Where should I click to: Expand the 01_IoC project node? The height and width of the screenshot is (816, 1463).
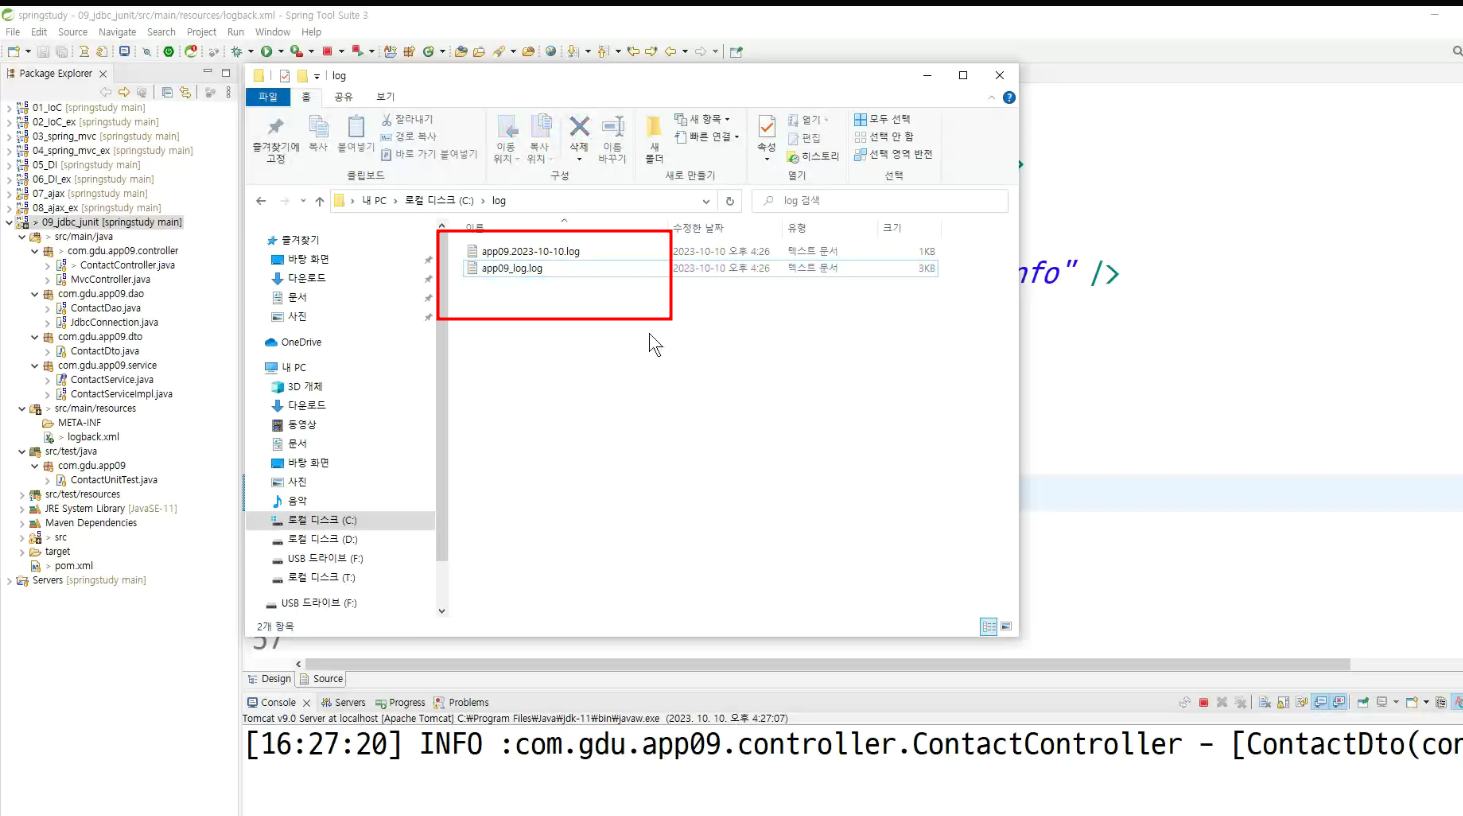tap(9, 108)
